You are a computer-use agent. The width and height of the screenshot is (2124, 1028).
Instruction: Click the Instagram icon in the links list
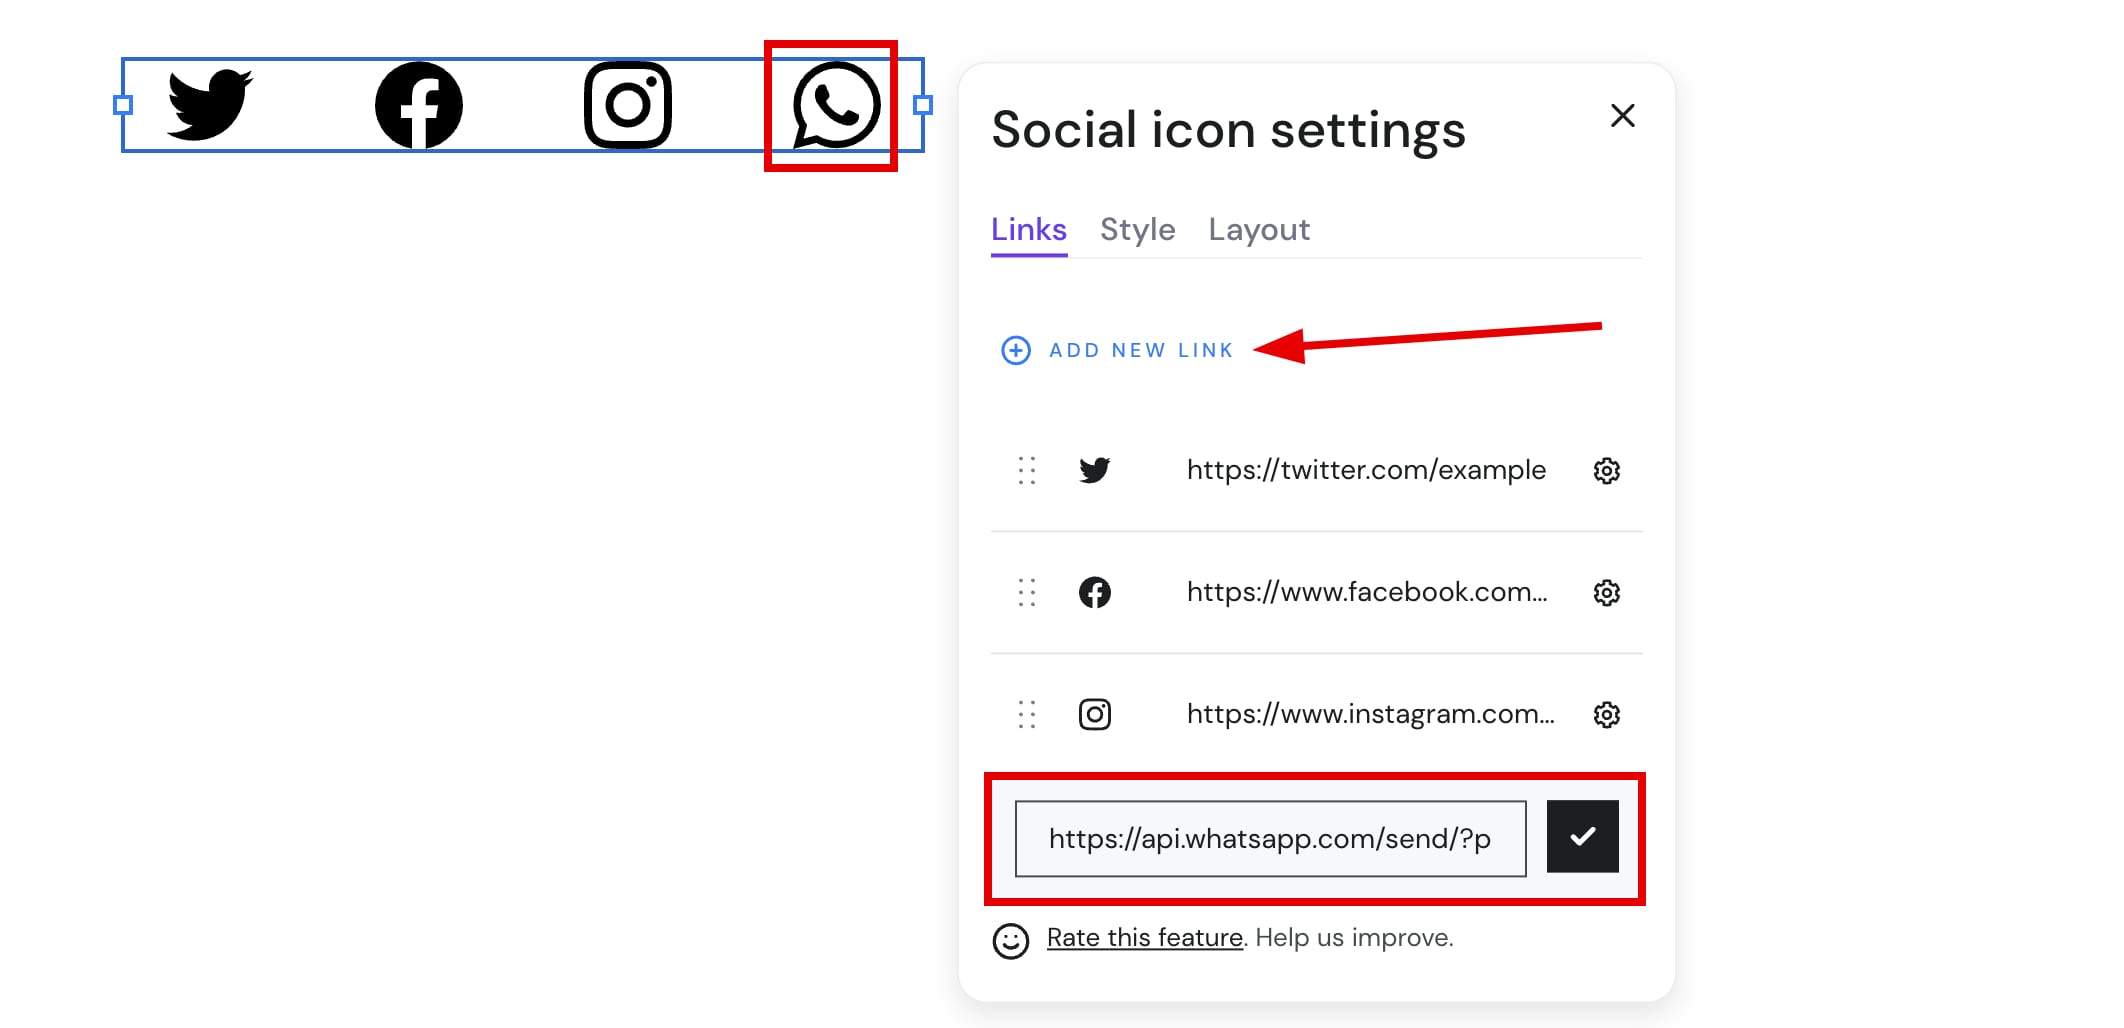pos(1095,714)
